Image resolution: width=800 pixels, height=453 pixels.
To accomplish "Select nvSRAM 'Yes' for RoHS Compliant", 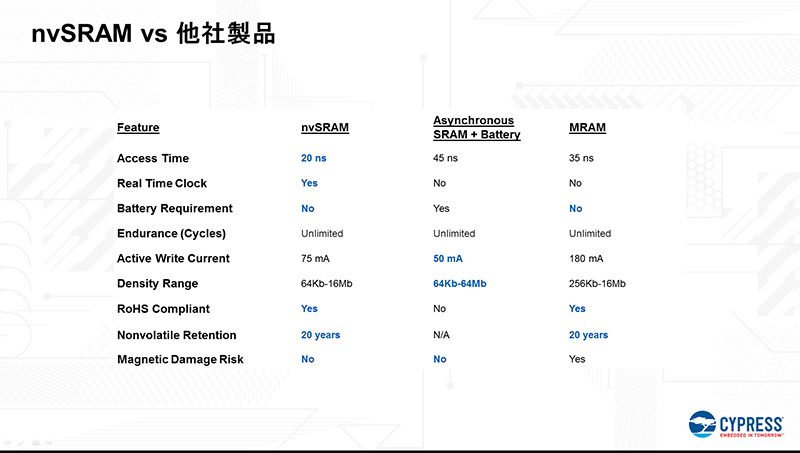I will (309, 309).
